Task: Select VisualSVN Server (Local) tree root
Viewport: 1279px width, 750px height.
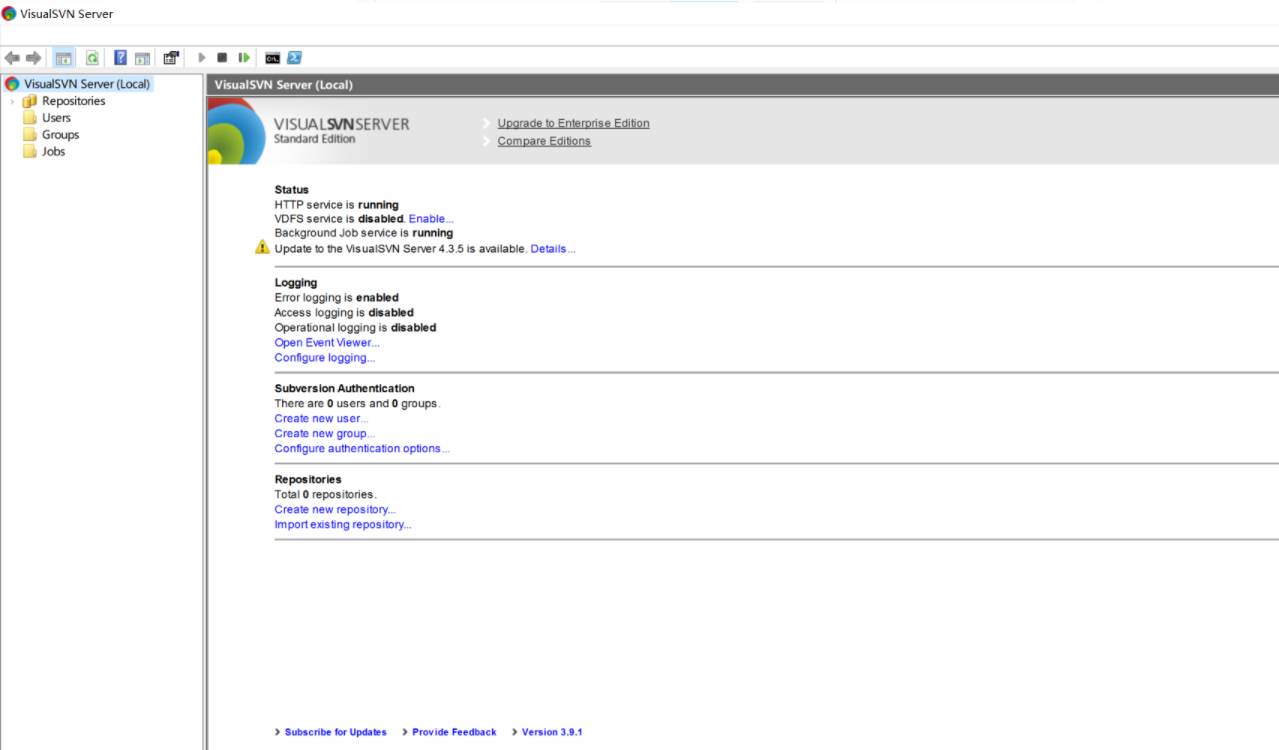Action: [x=87, y=84]
